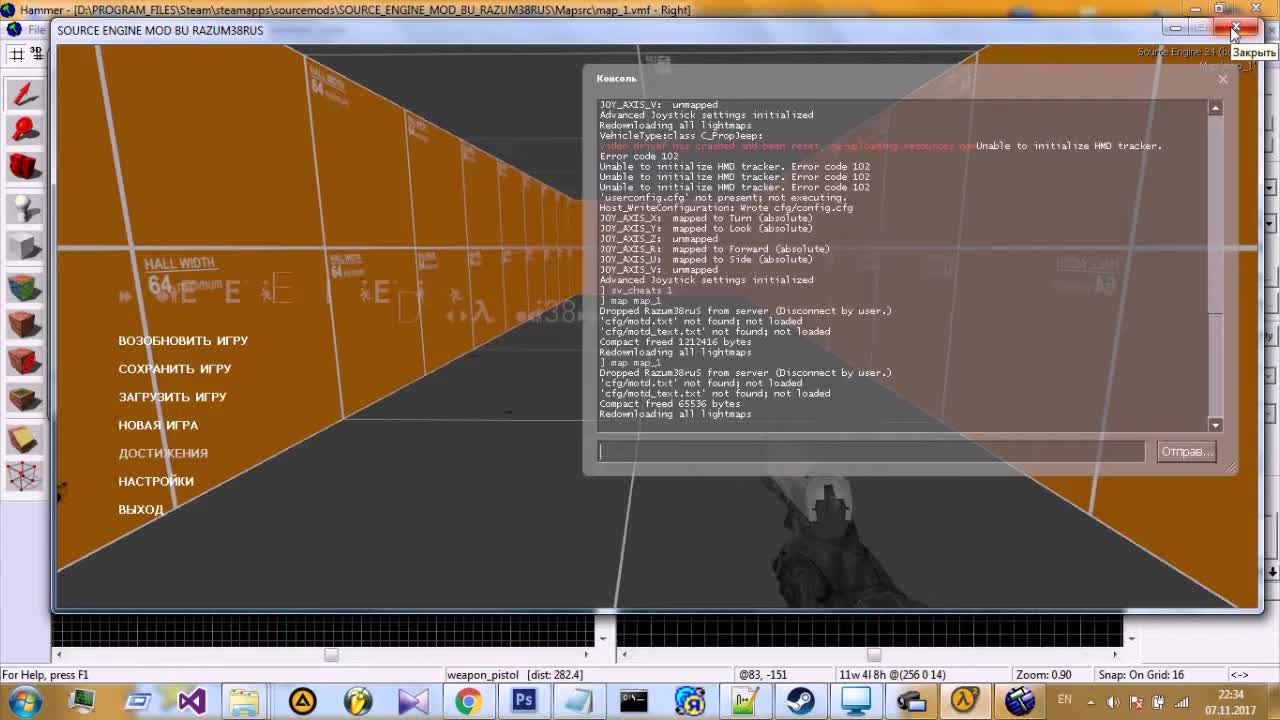Image resolution: width=1280 pixels, height=720 pixels.
Task: Open the File menu in Hammer
Action: point(35,30)
